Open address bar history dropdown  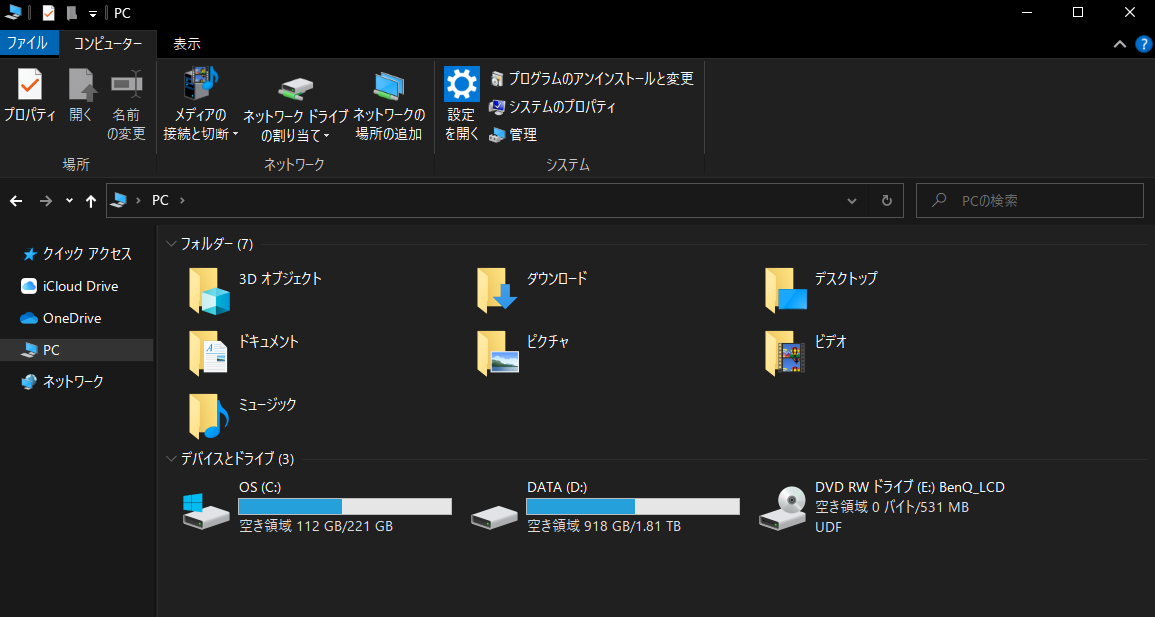pyautogui.click(x=852, y=201)
